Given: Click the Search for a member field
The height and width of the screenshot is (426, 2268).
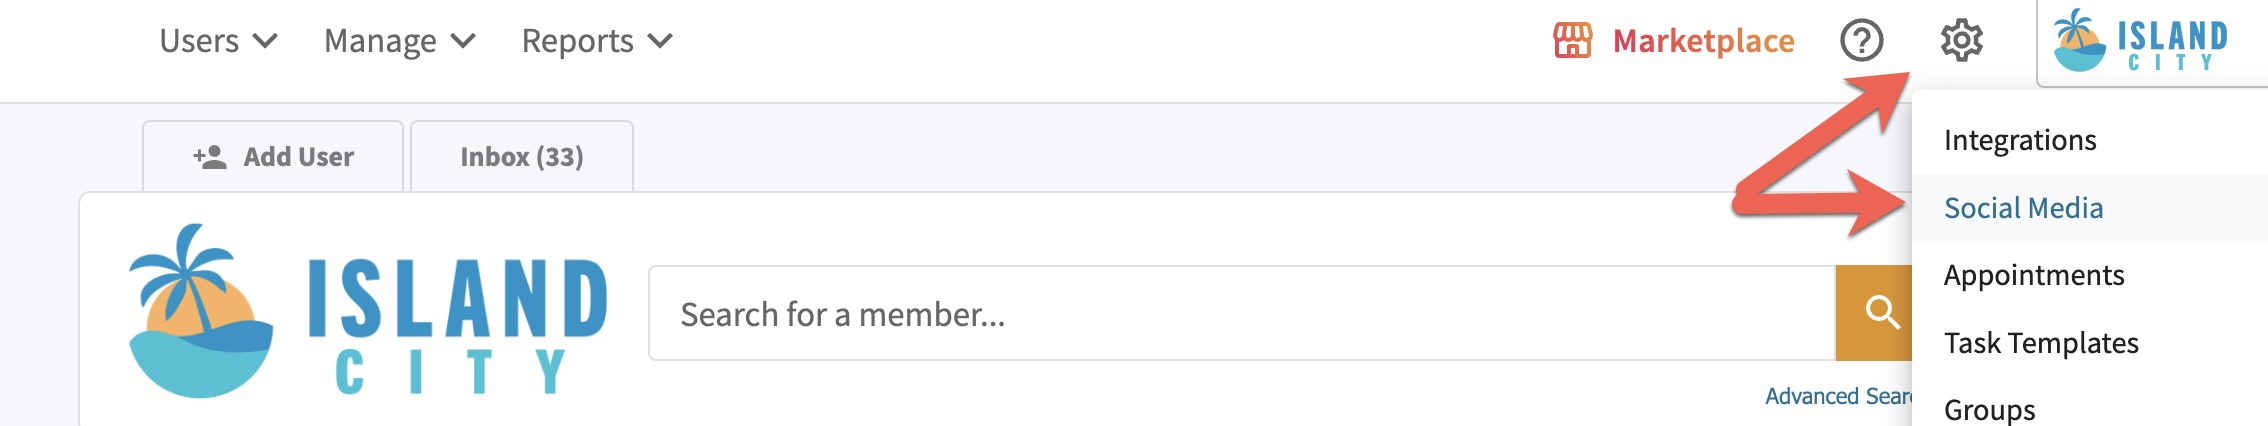Looking at the screenshot, I should click(x=1240, y=314).
